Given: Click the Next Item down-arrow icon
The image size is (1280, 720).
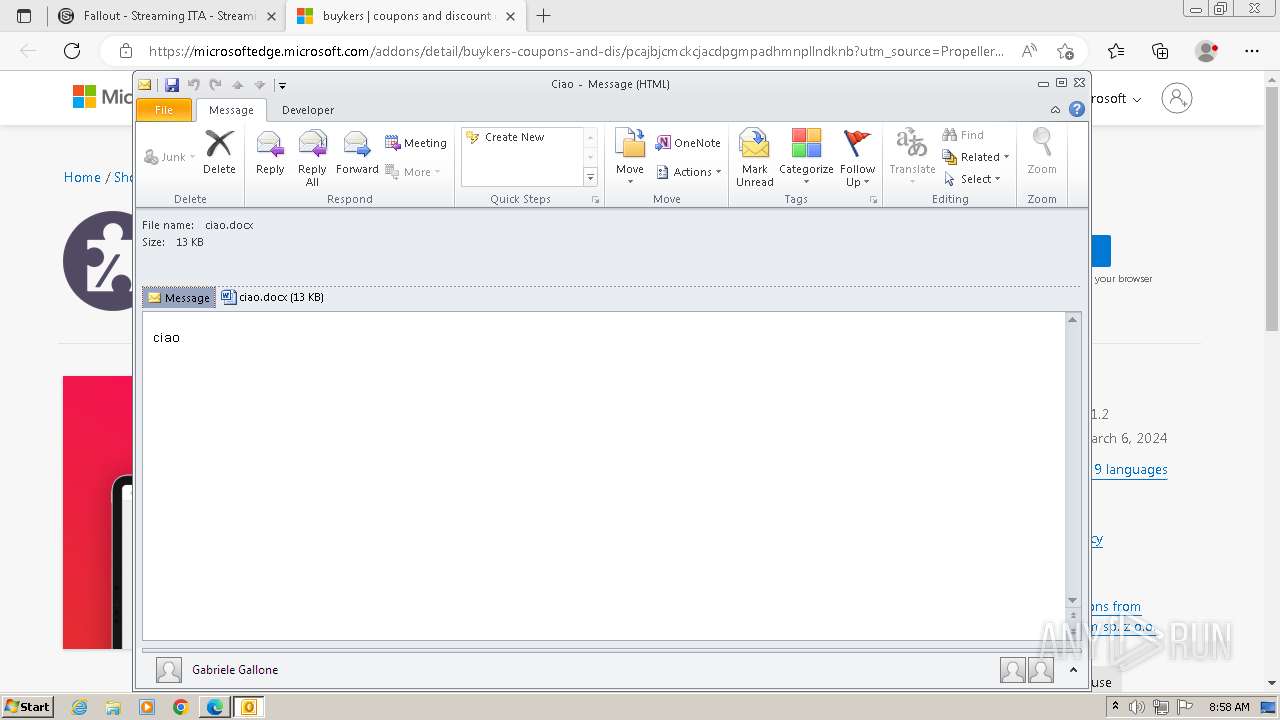Looking at the screenshot, I should pos(259,85).
